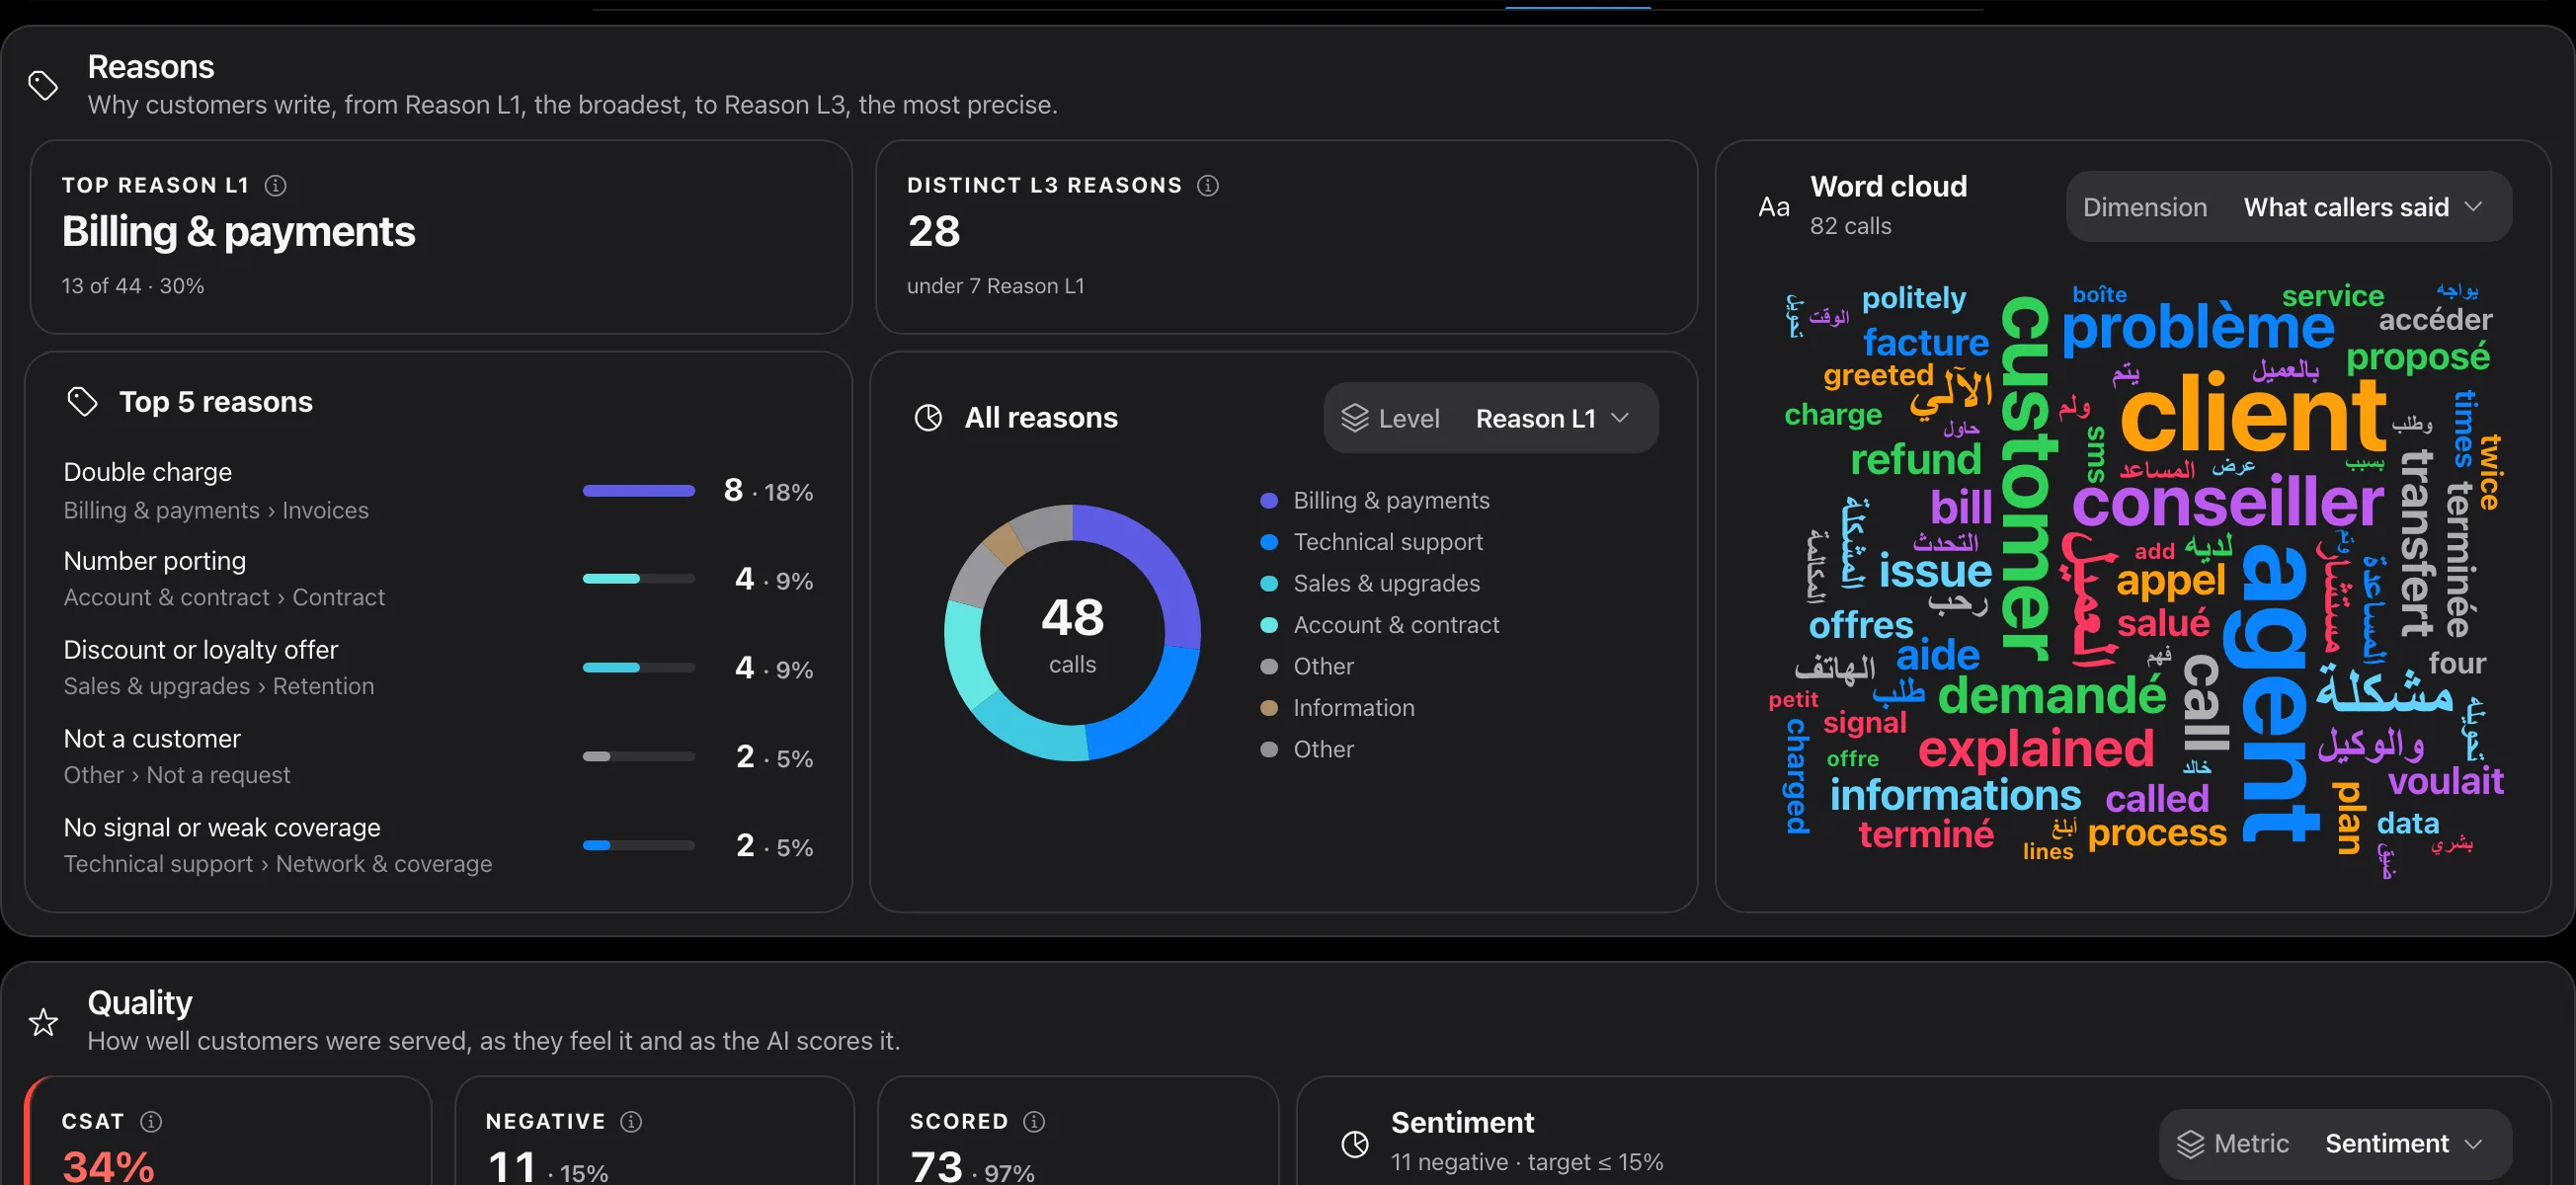Open the CSAT info icon
This screenshot has width=2576, height=1185.
click(151, 1121)
